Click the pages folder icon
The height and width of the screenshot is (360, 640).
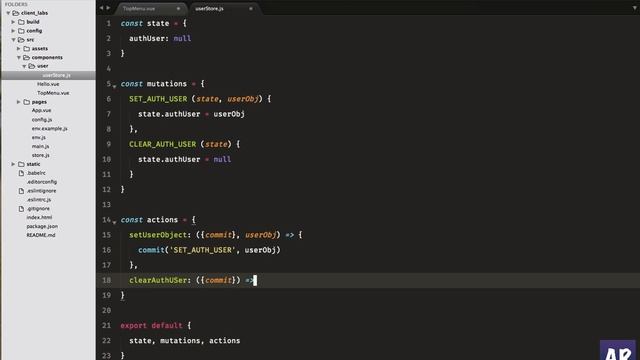coord(27,102)
